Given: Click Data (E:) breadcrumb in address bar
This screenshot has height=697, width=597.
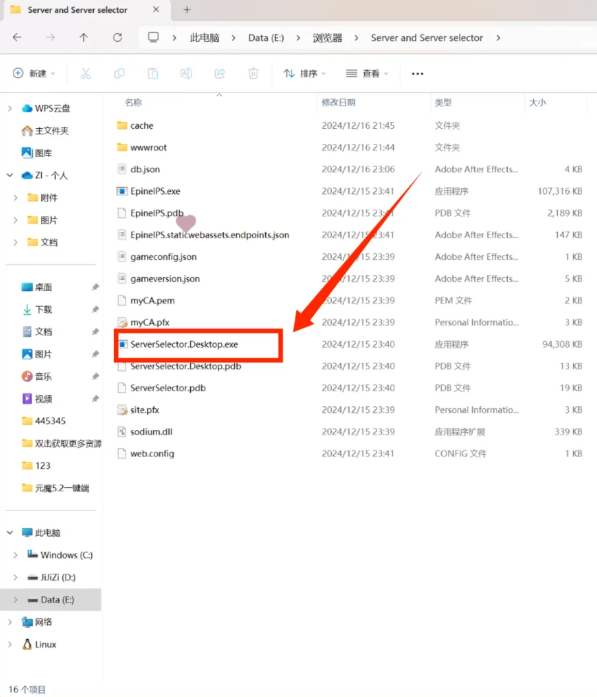Looking at the screenshot, I should pos(266,38).
